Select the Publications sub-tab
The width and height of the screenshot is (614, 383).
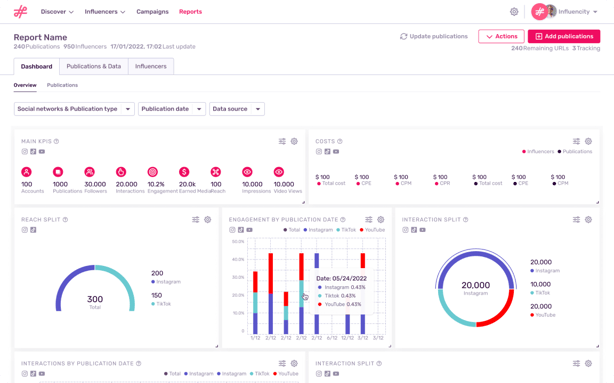pyautogui.click(x=62, y=85)
